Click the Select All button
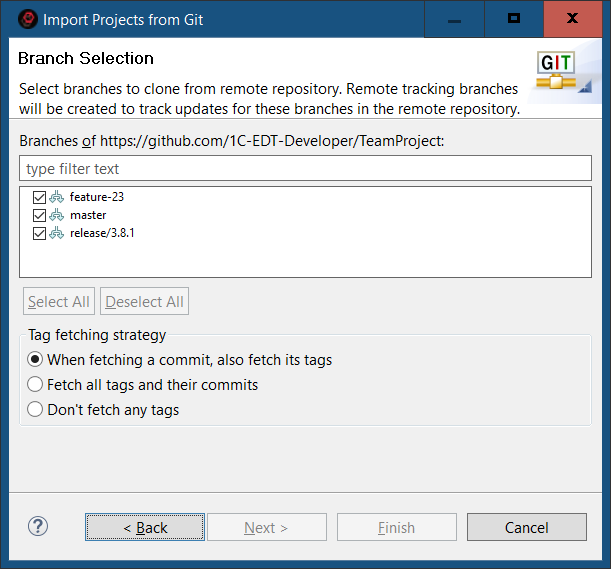611x569 pixels. point(59,302)
